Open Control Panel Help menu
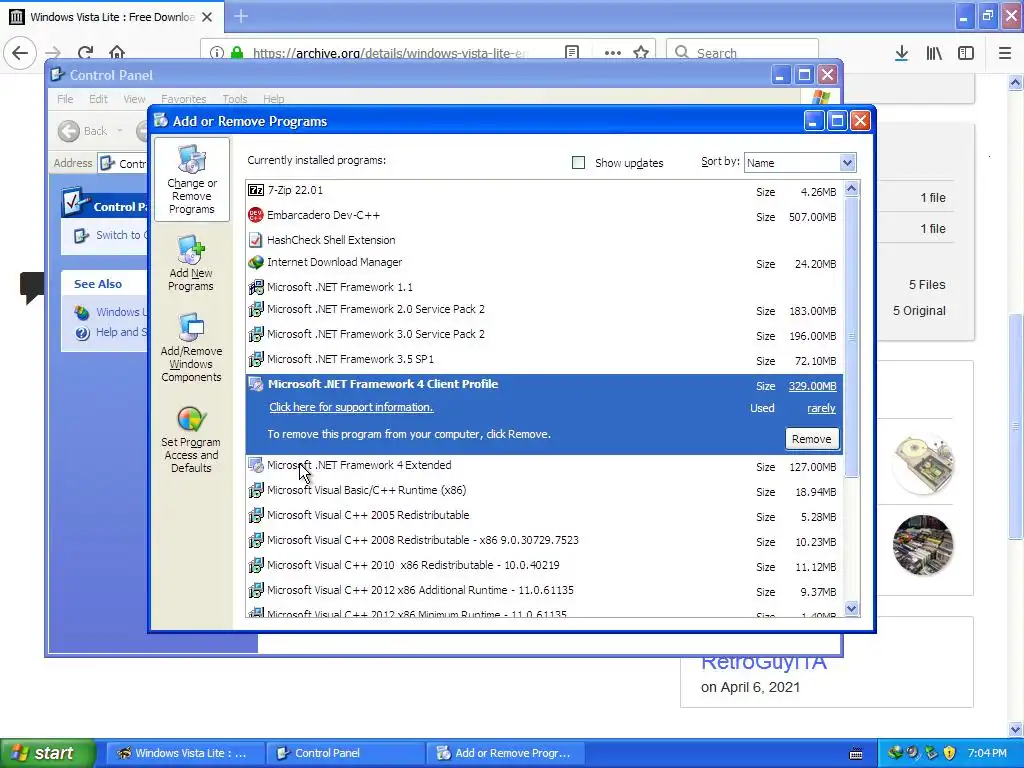This screenshot has height=768, width=1024. [x=274, y=99]
